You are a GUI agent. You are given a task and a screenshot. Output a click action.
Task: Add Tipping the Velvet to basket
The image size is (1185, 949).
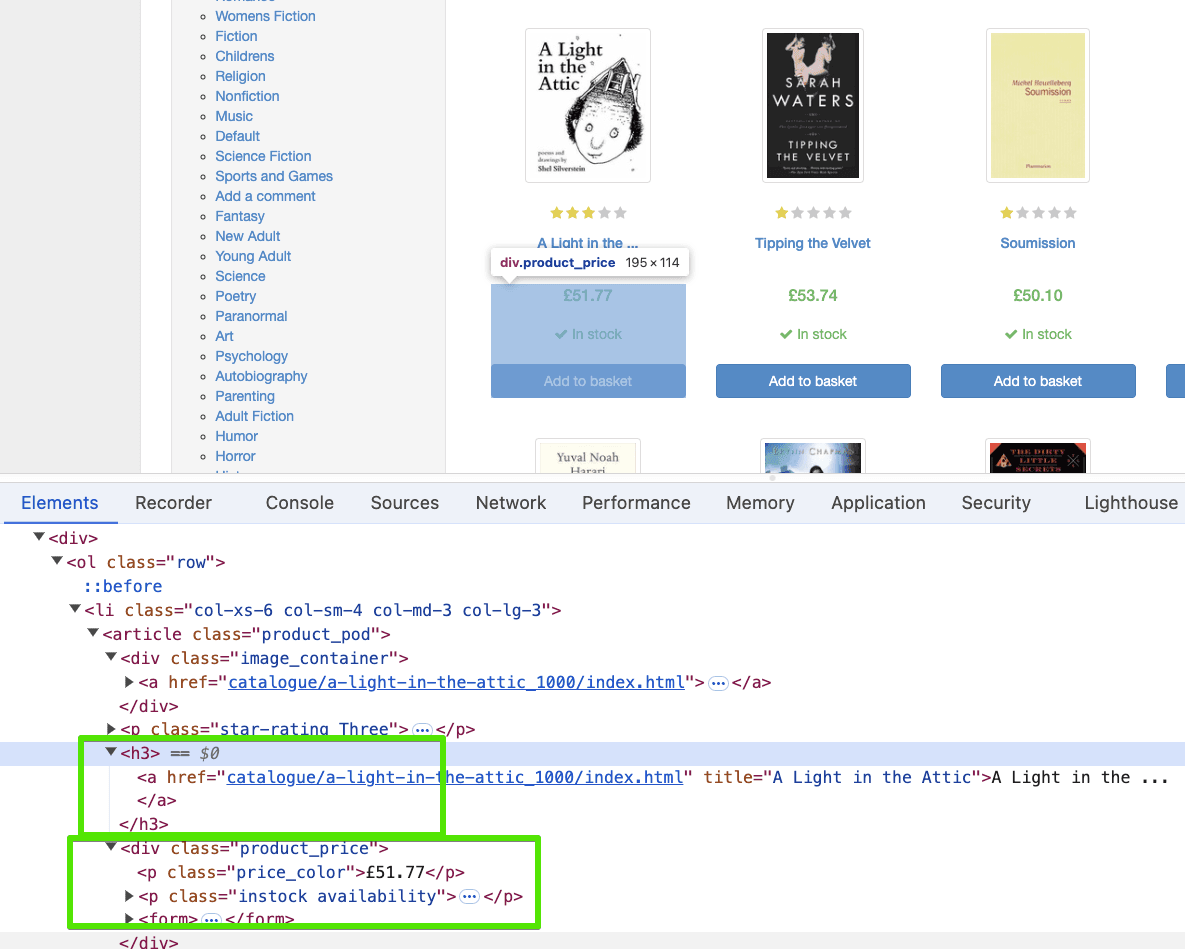tap(812, 381)
